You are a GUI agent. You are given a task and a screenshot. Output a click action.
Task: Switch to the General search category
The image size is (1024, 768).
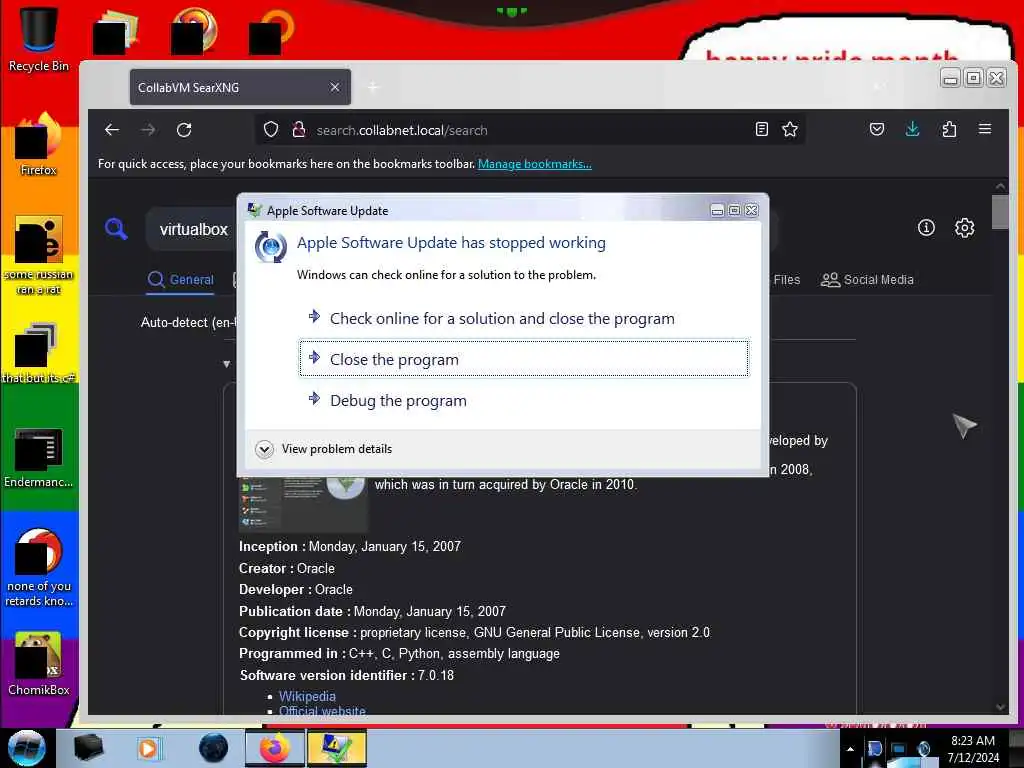point(181,280)
